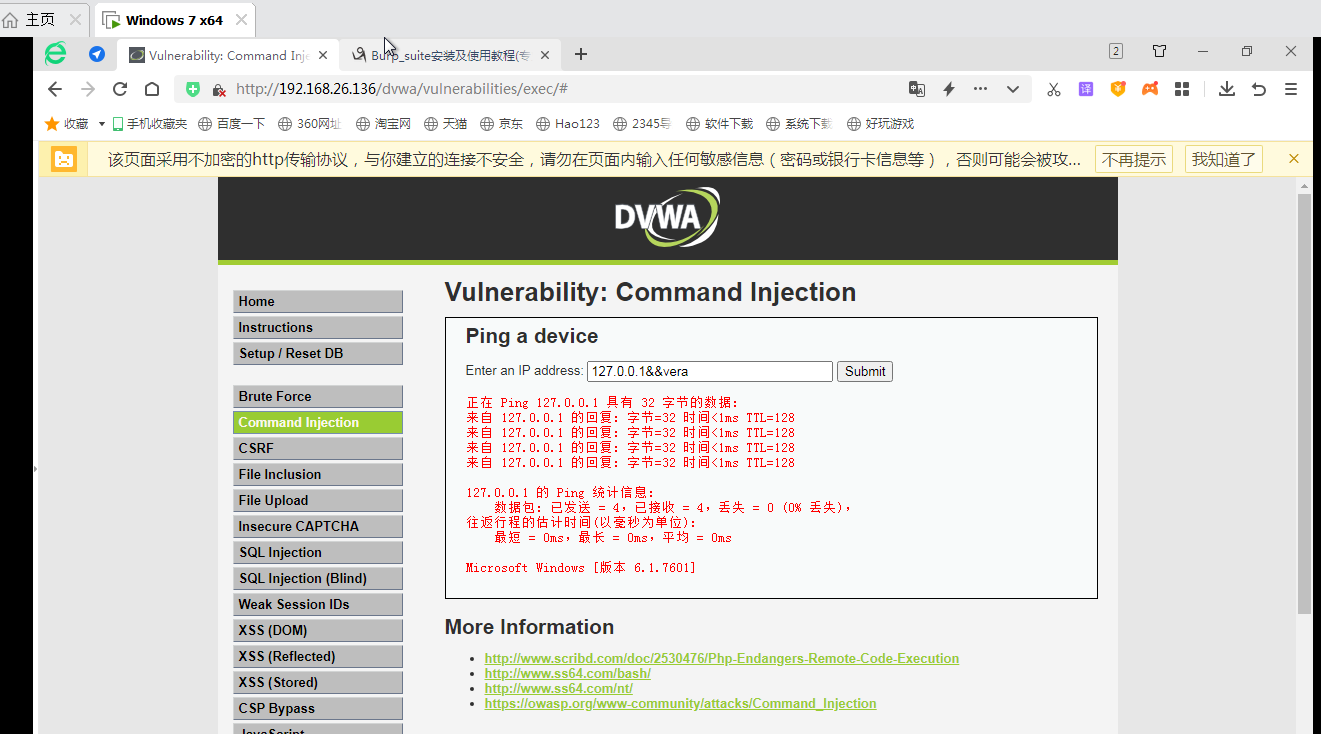Expand the address bar dropdown chevron
Screen dimensions: 1321x734
click(x=1013, y=89)
